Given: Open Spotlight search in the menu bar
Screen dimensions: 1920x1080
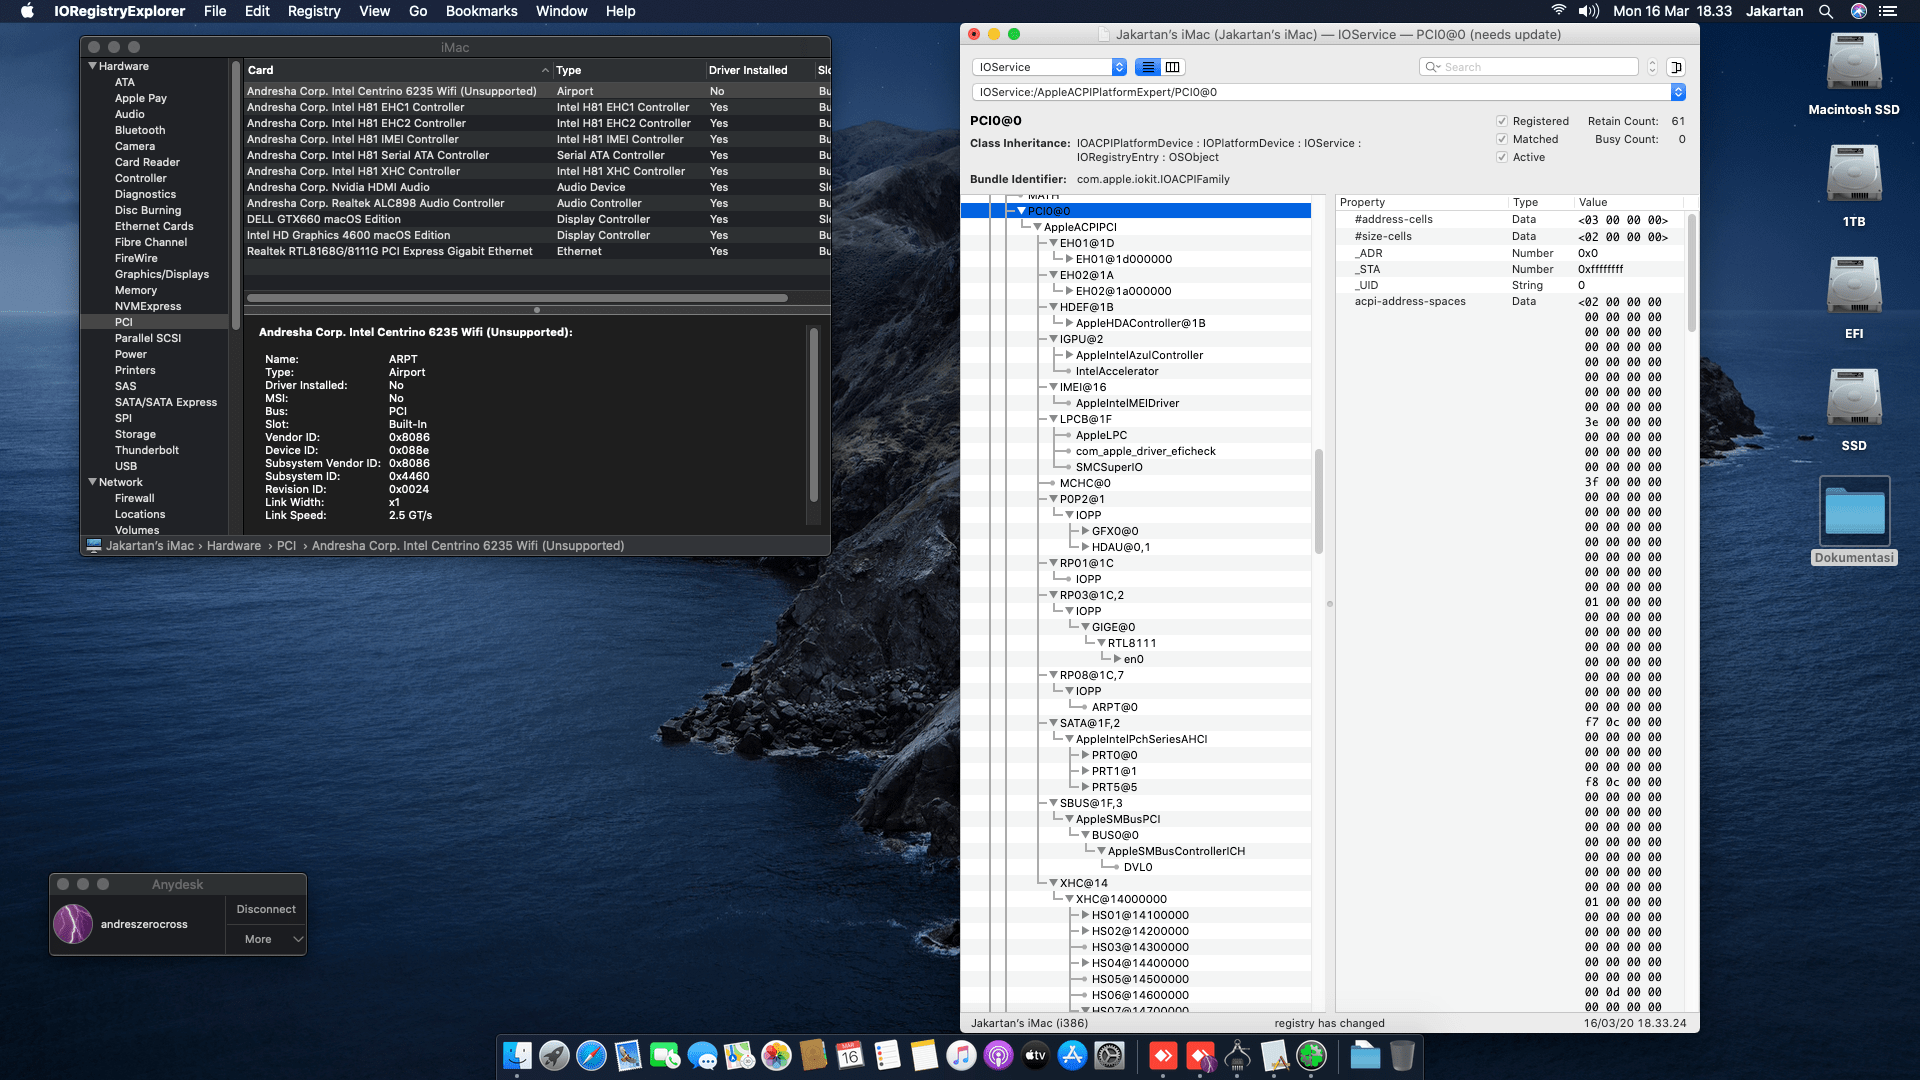Looking at the screenshot, I should pyautogui.click(x=1826, y=11).
